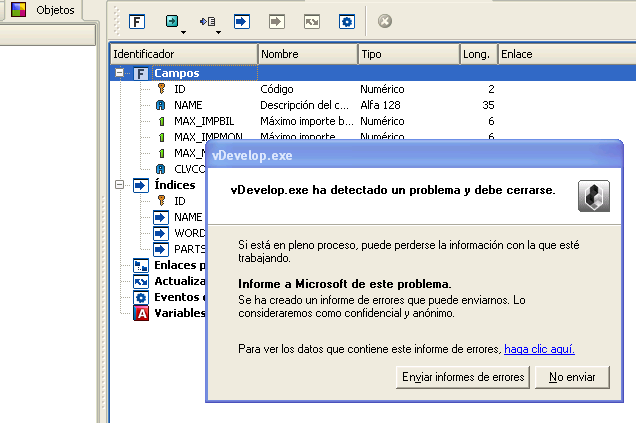Click the arrow-with-list toolbar icon

[207, 21]
